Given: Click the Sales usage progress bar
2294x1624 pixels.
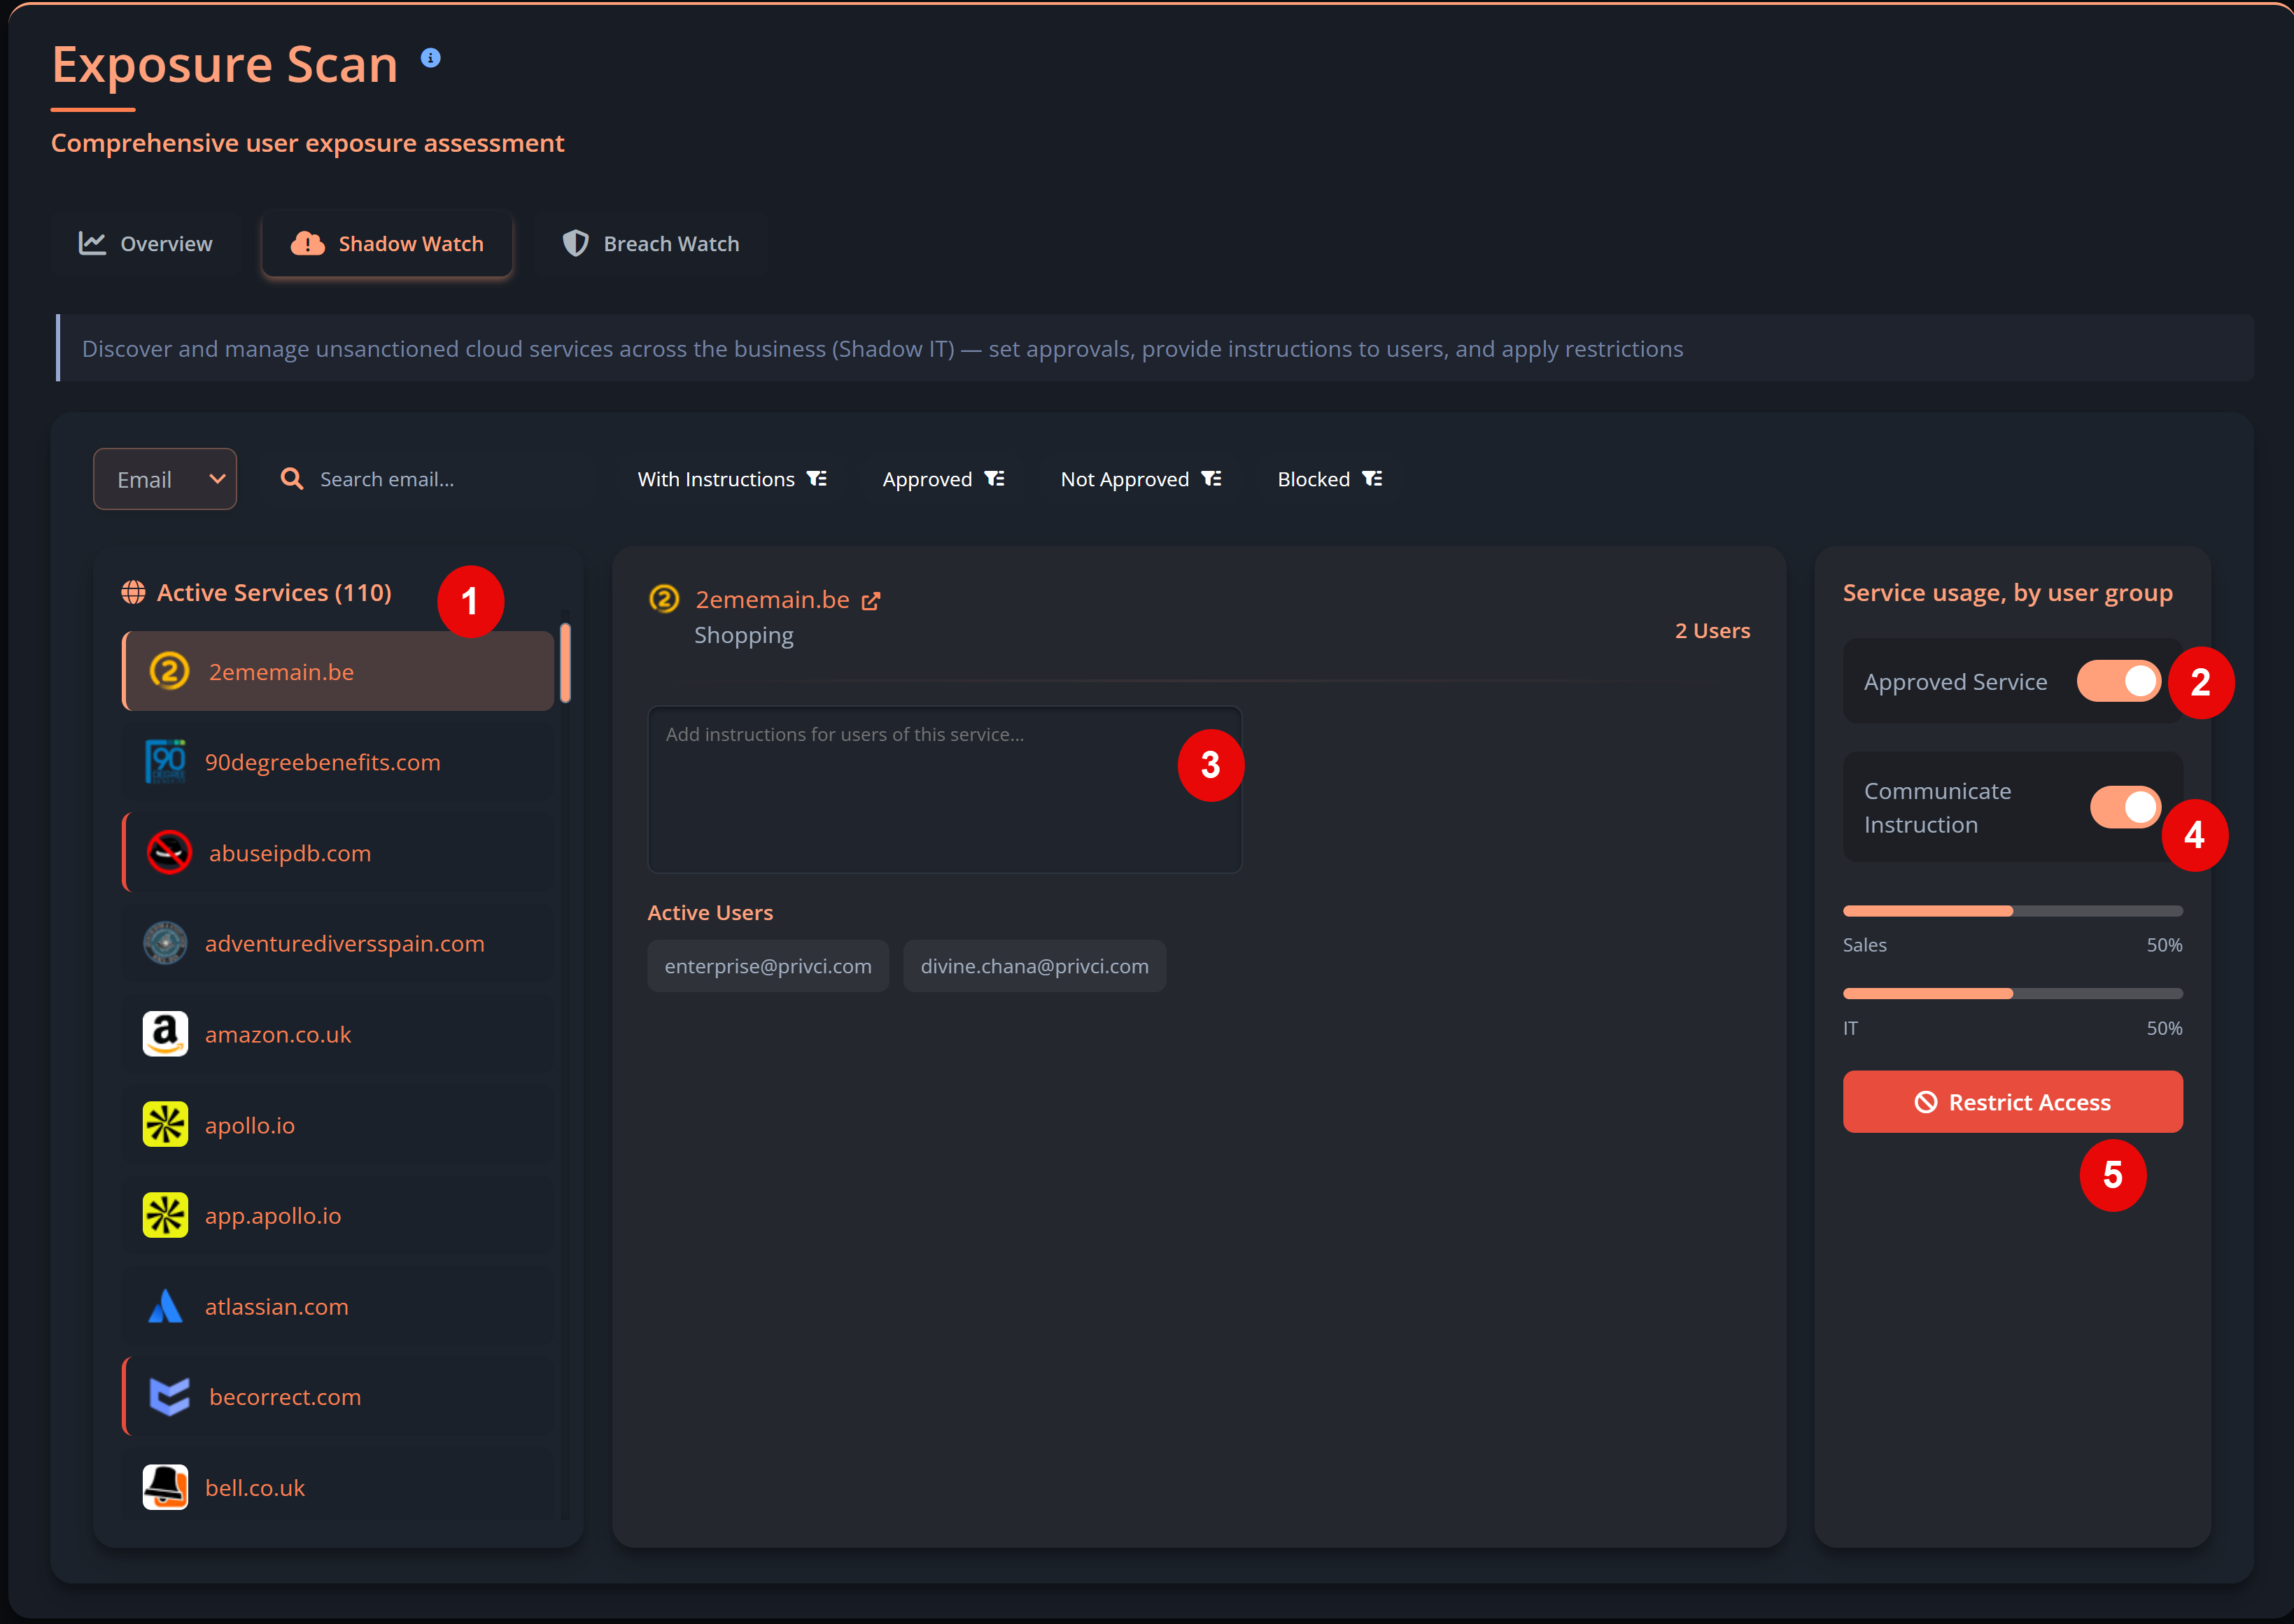Looking at the screenshot, I should point(2012,911).
